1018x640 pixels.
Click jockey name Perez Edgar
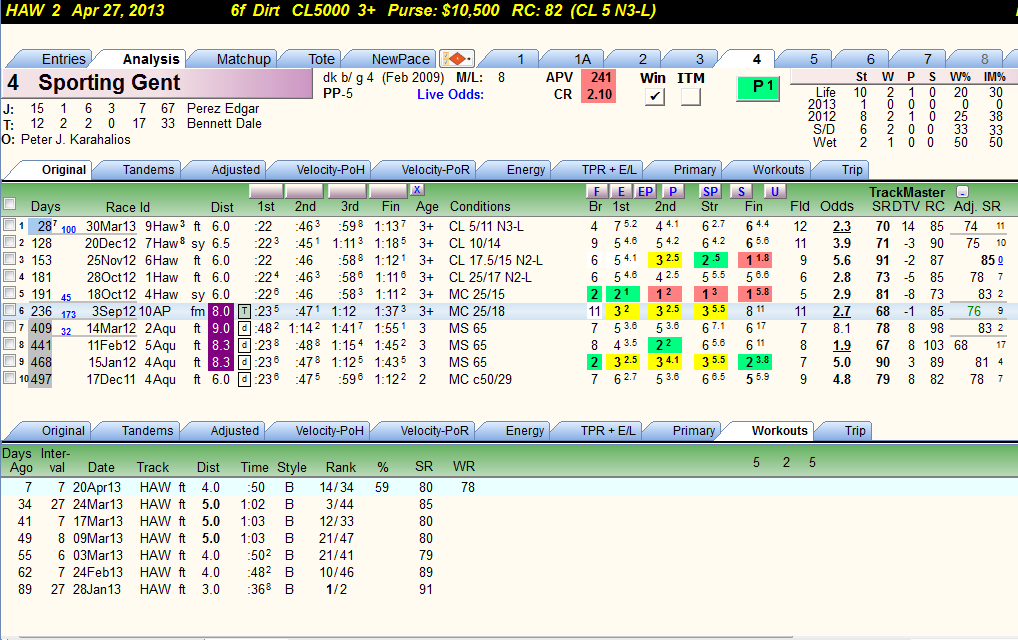point(223,108)
